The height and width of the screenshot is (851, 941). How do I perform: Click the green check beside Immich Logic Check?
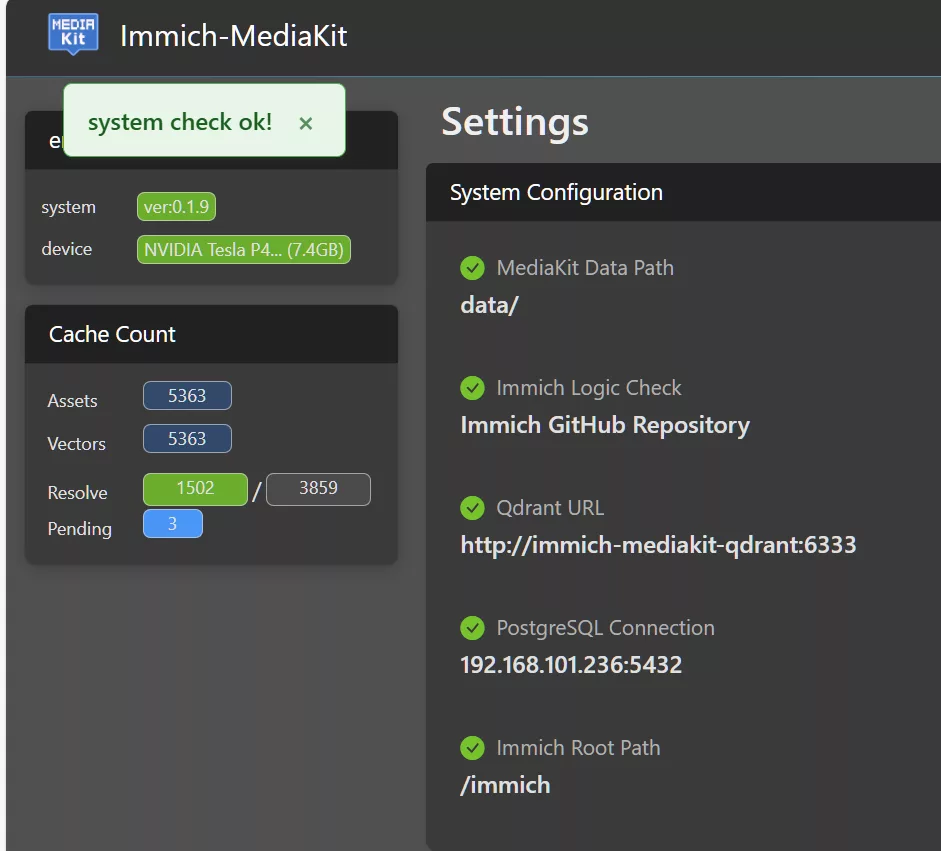pyautogui.click(x=472, y=388)
